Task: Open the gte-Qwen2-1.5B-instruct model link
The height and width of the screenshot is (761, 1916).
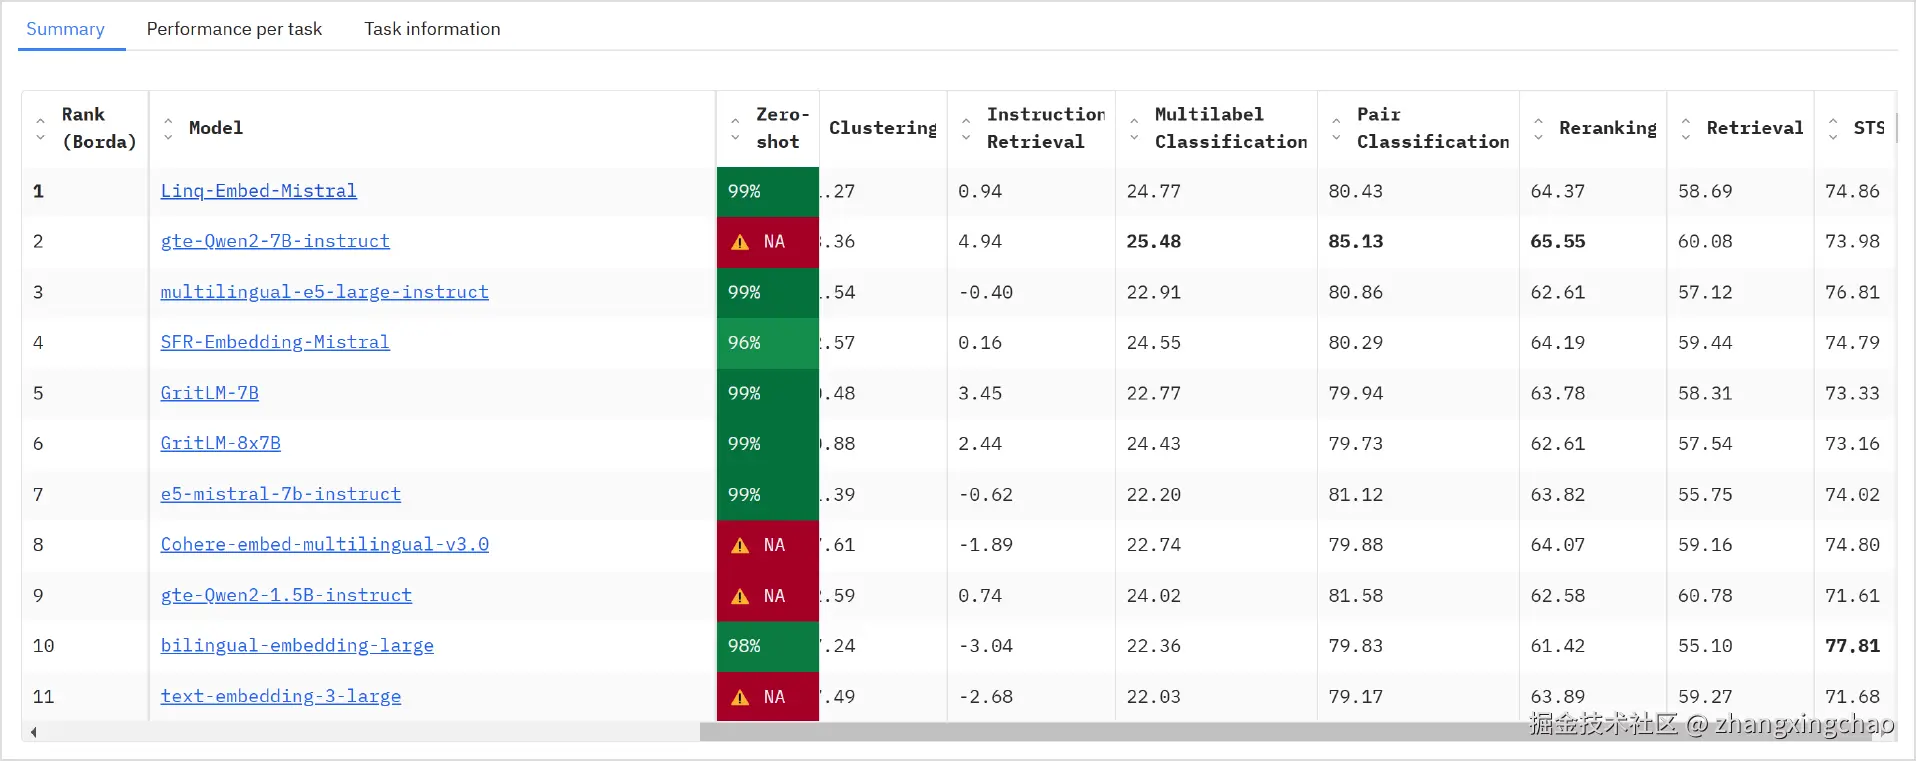Action: click(x=286, y=595)
